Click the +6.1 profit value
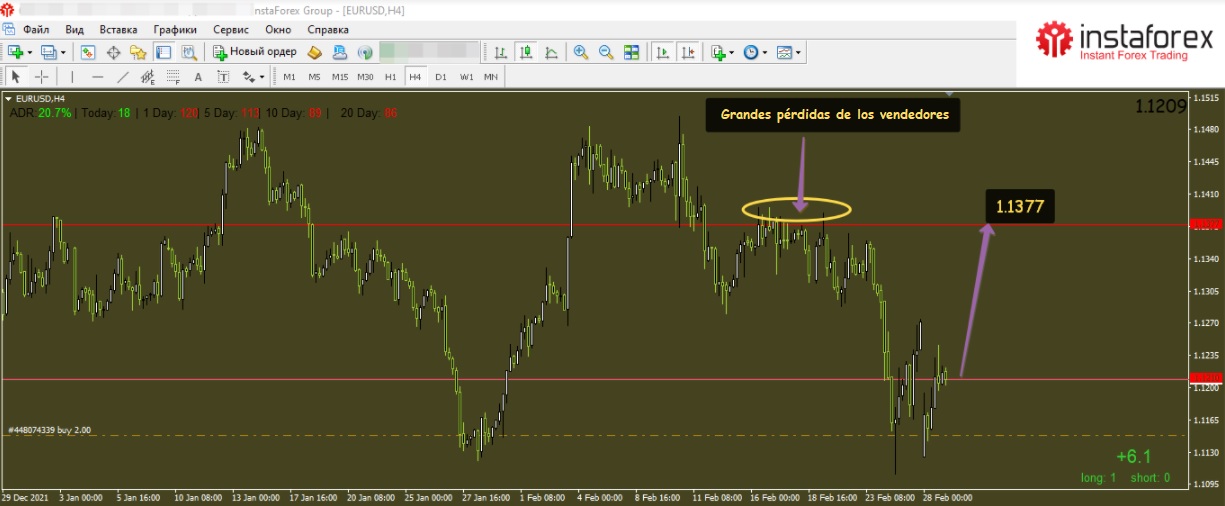This screenshot has height=506, width=1225. pyautogui.click(x=1133, y=457)
